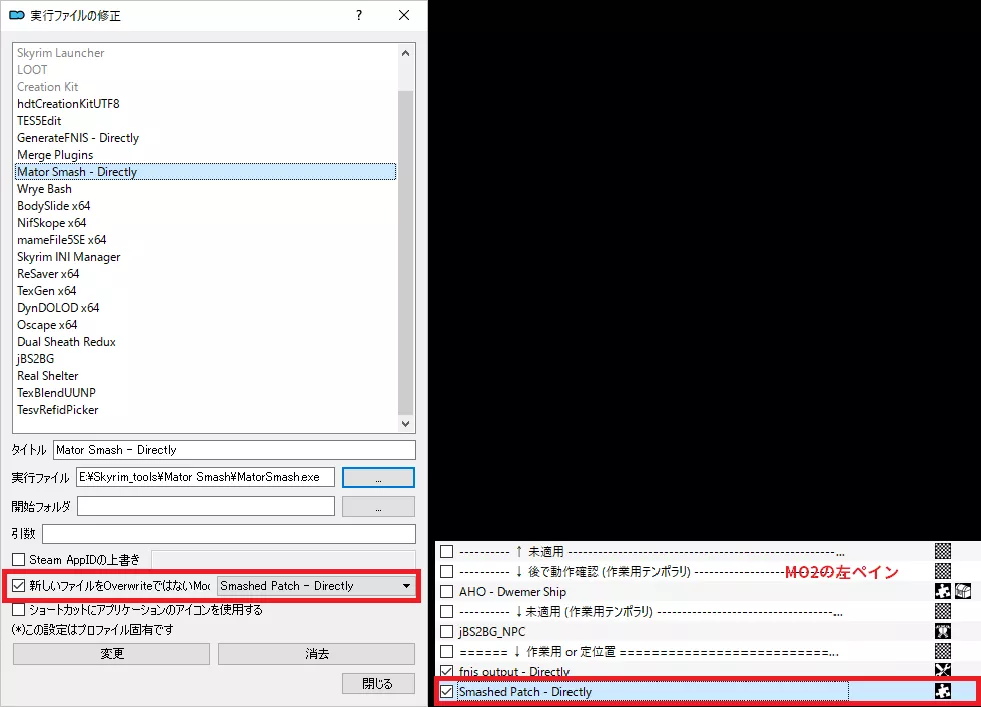981x707 pixels.
Task: Click the 開始フォルダ input field
Action: (205, 506)
